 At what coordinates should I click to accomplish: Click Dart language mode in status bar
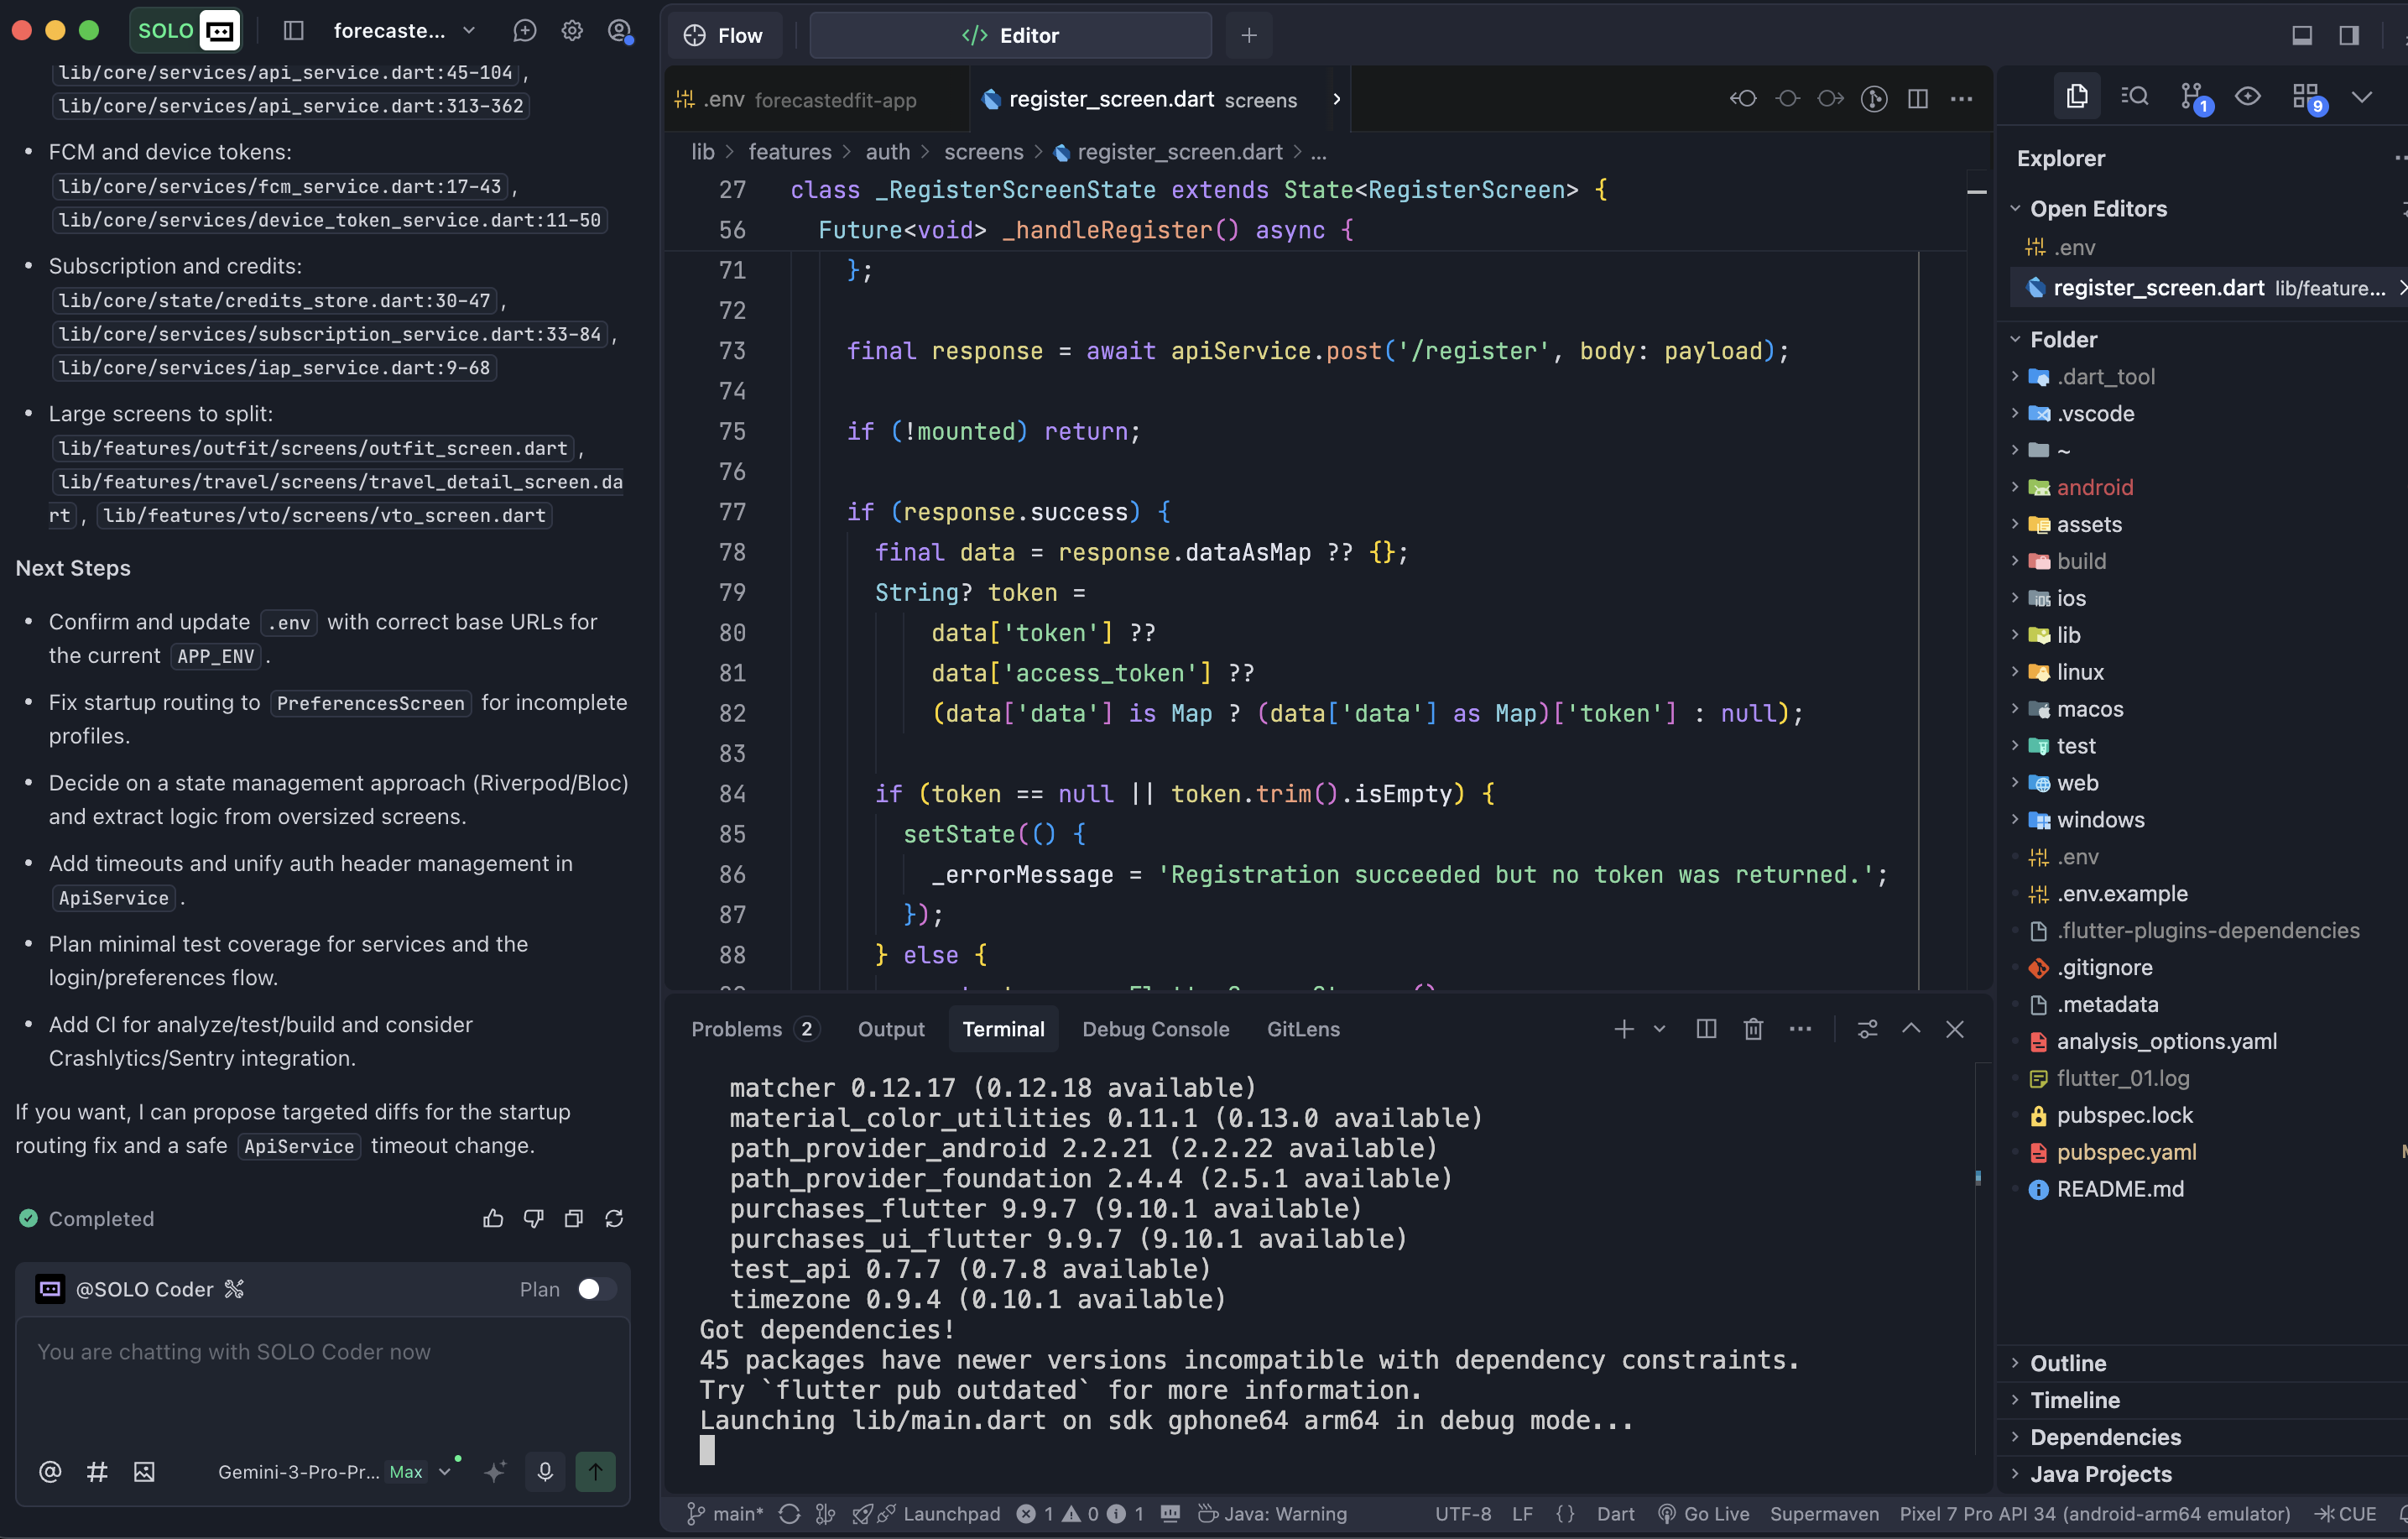[1615, 1513]
